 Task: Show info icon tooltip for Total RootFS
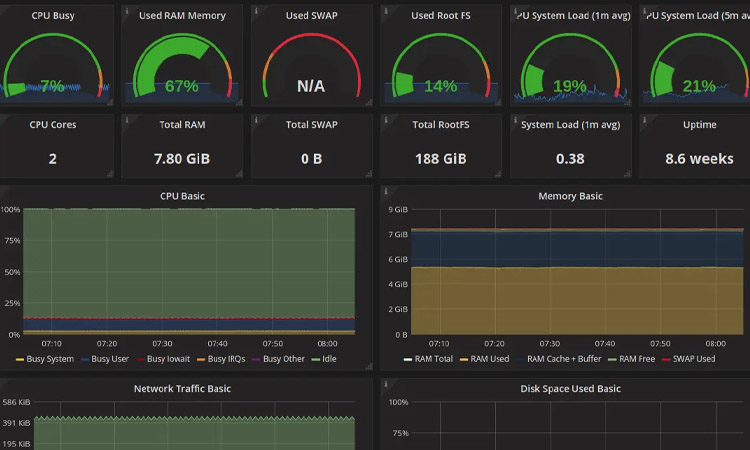pyautogui.click(x=384, y=119)
